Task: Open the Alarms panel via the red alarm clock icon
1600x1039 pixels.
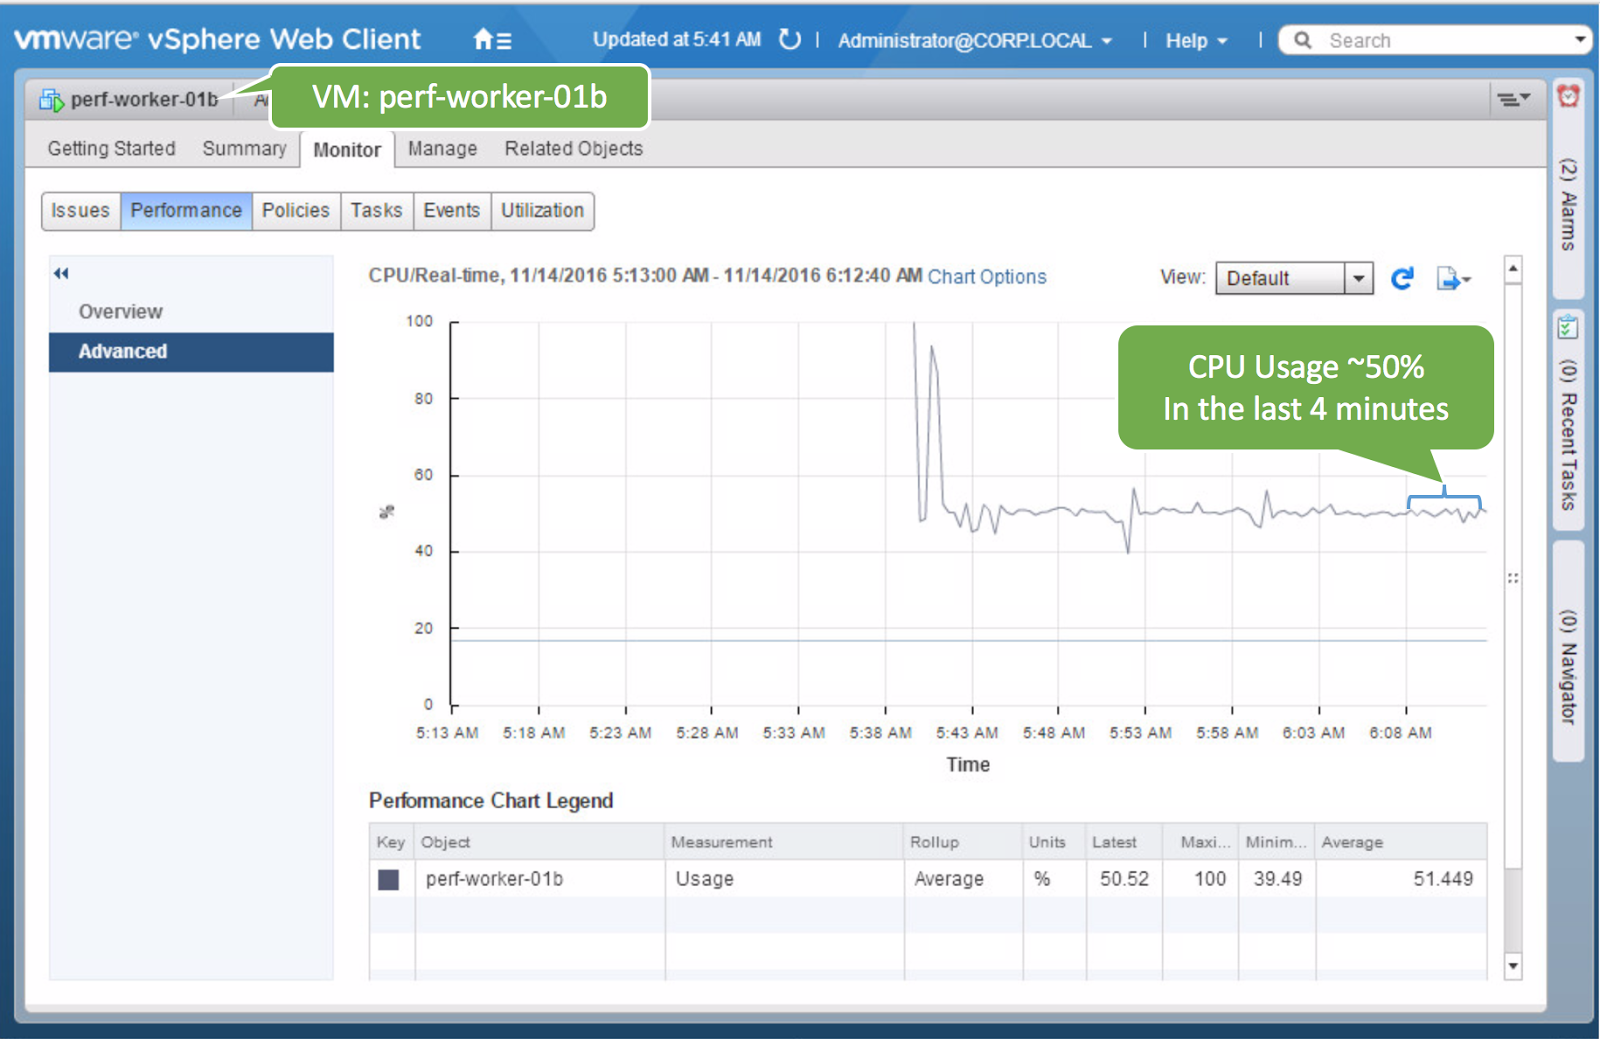Action: (x=1569, y=95)
